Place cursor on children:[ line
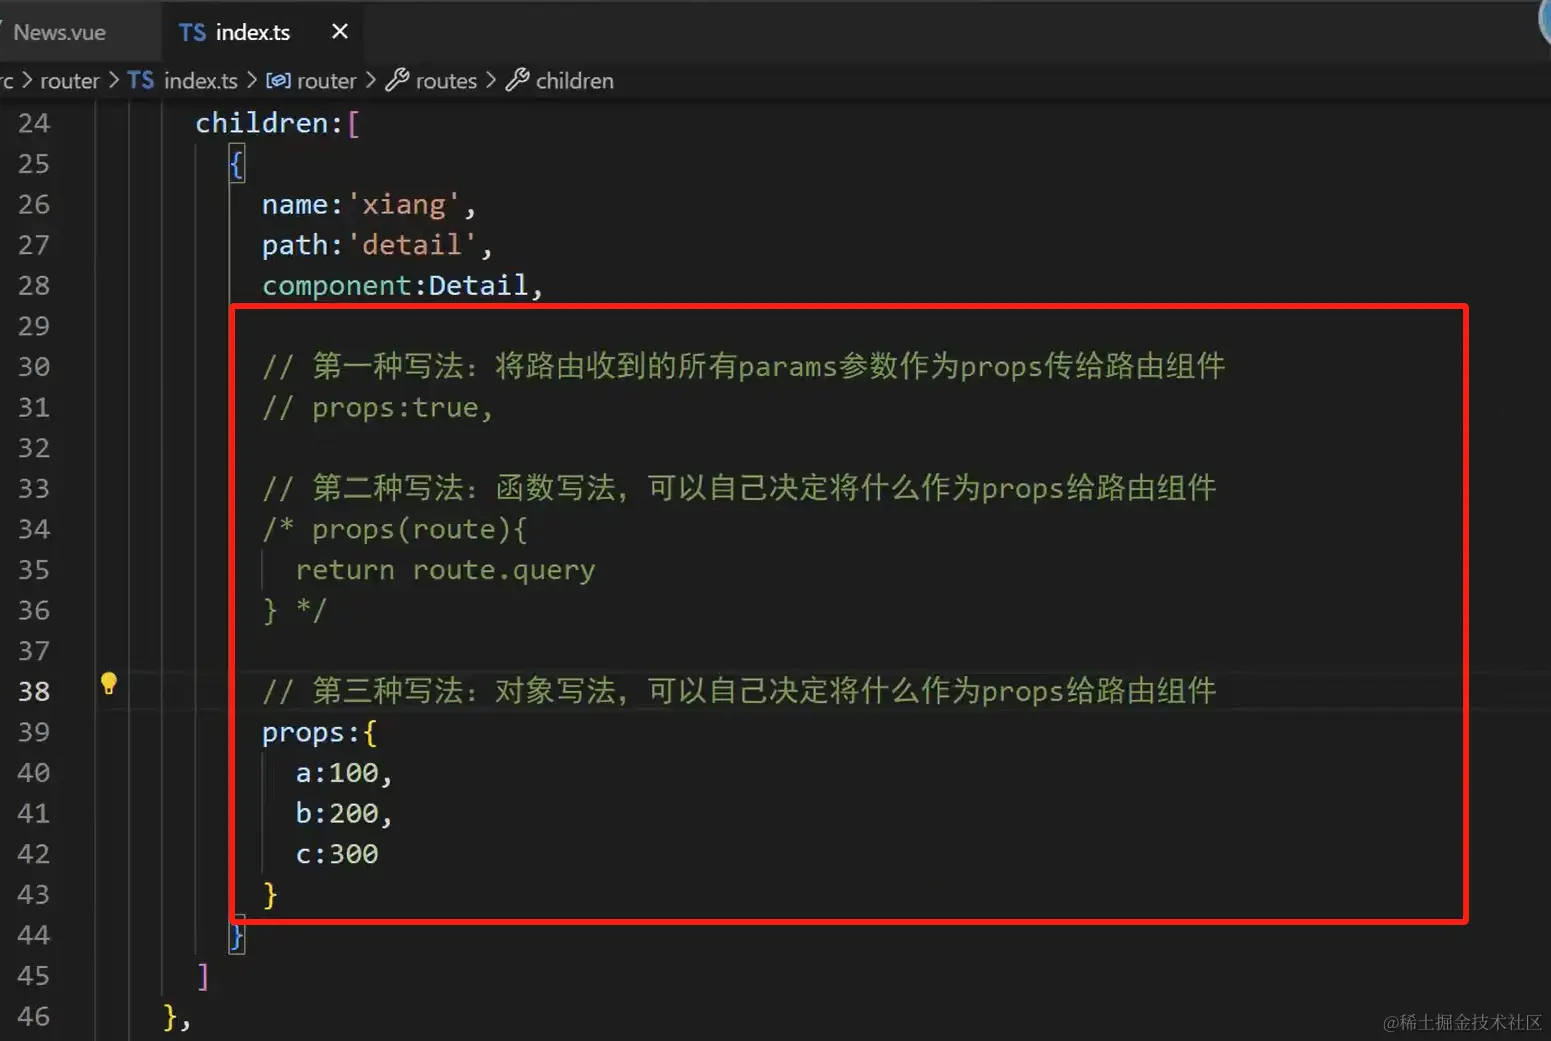Viewport: 1551px width, 1041px height. [277, 123]
